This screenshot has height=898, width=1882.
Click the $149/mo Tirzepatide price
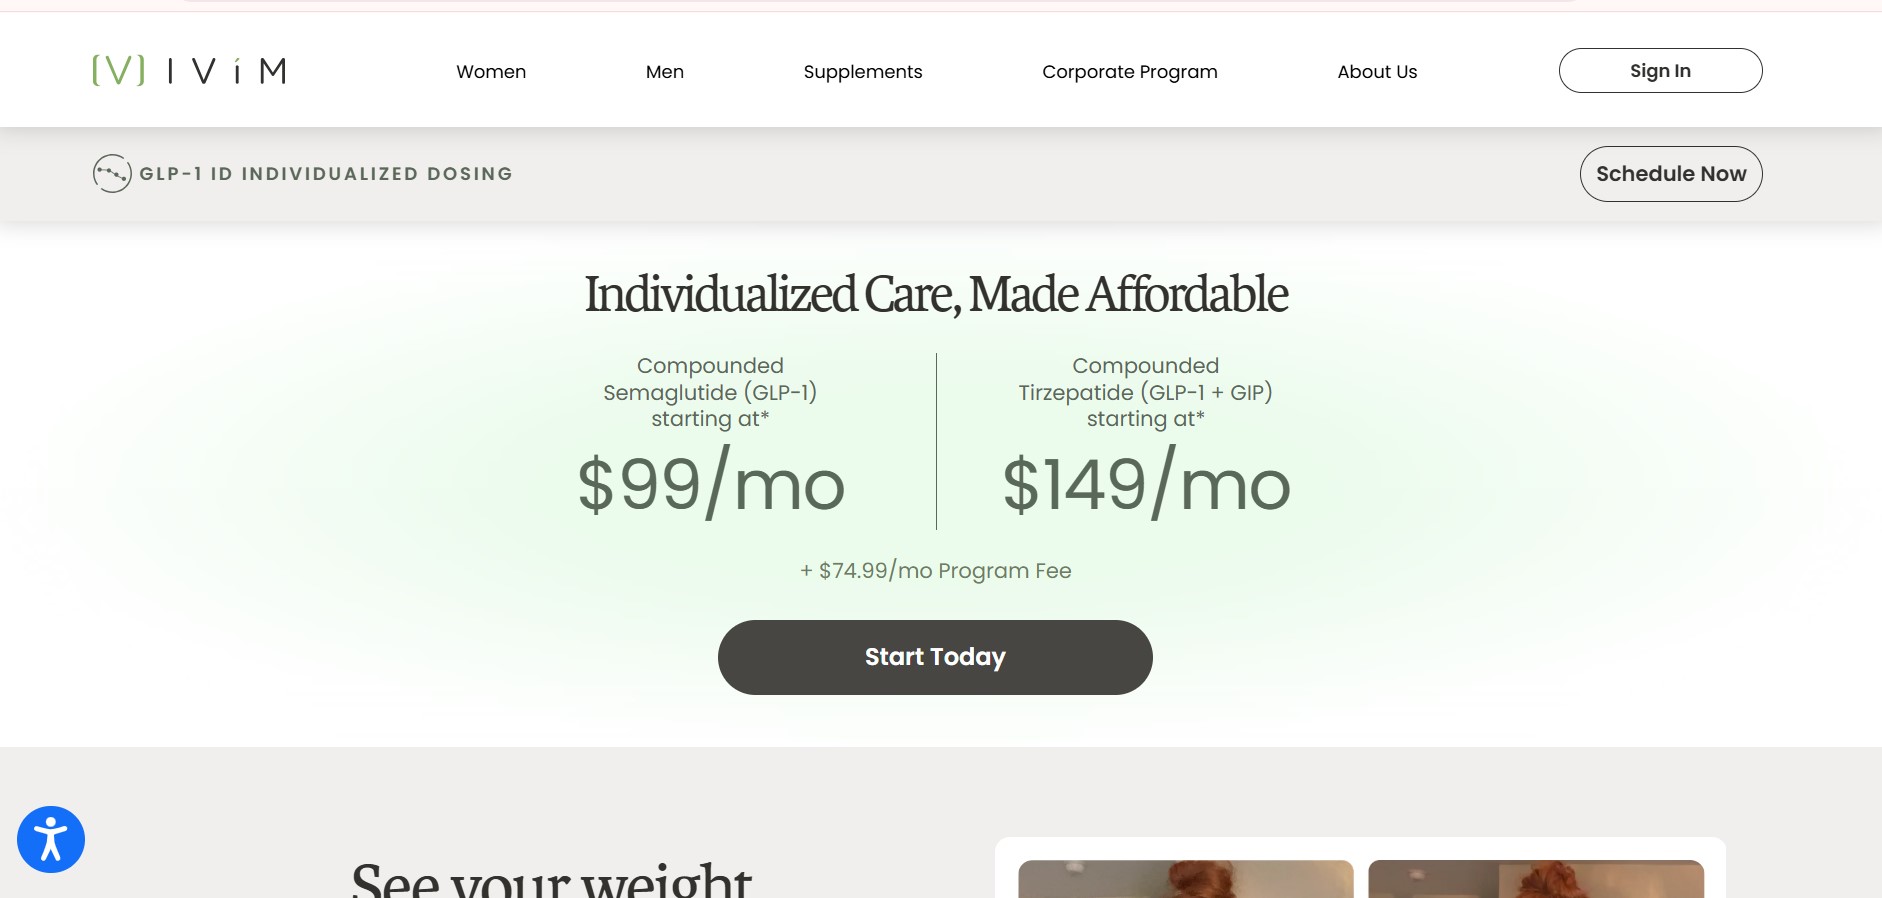click(1146, 485)
